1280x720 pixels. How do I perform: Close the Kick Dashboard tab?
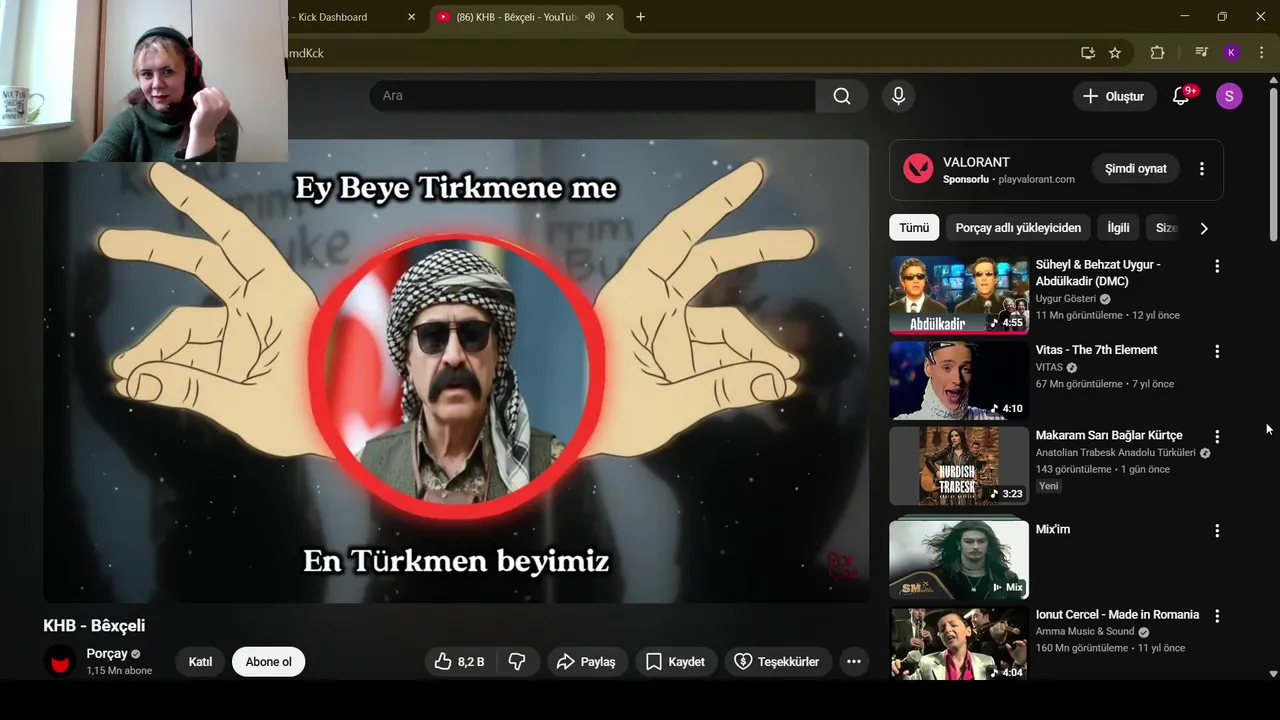pos(411,17)
